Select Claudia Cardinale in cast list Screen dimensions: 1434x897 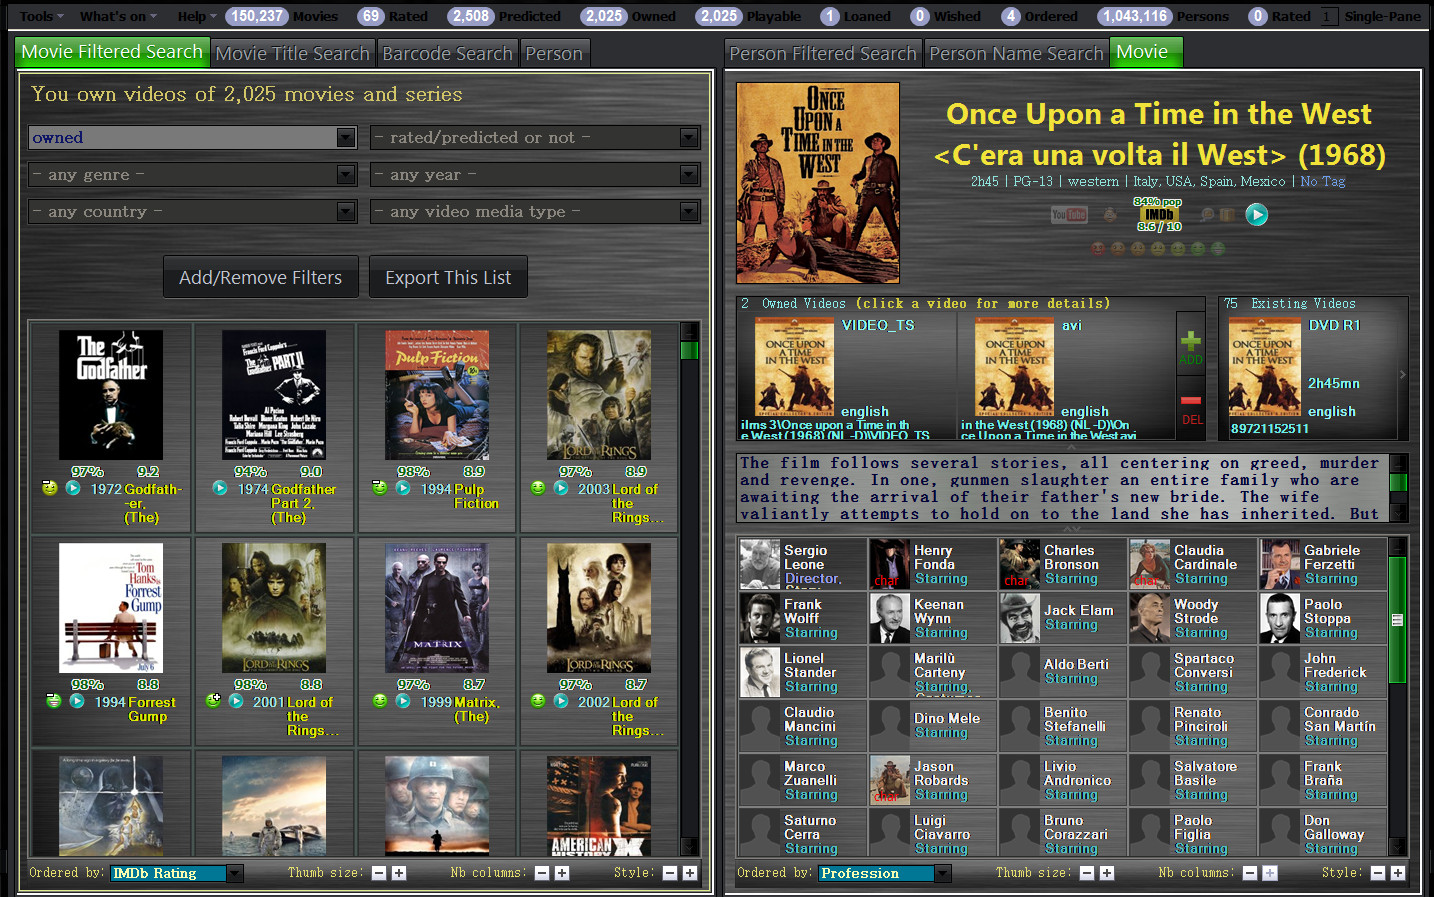click(x=1193, y=564)
